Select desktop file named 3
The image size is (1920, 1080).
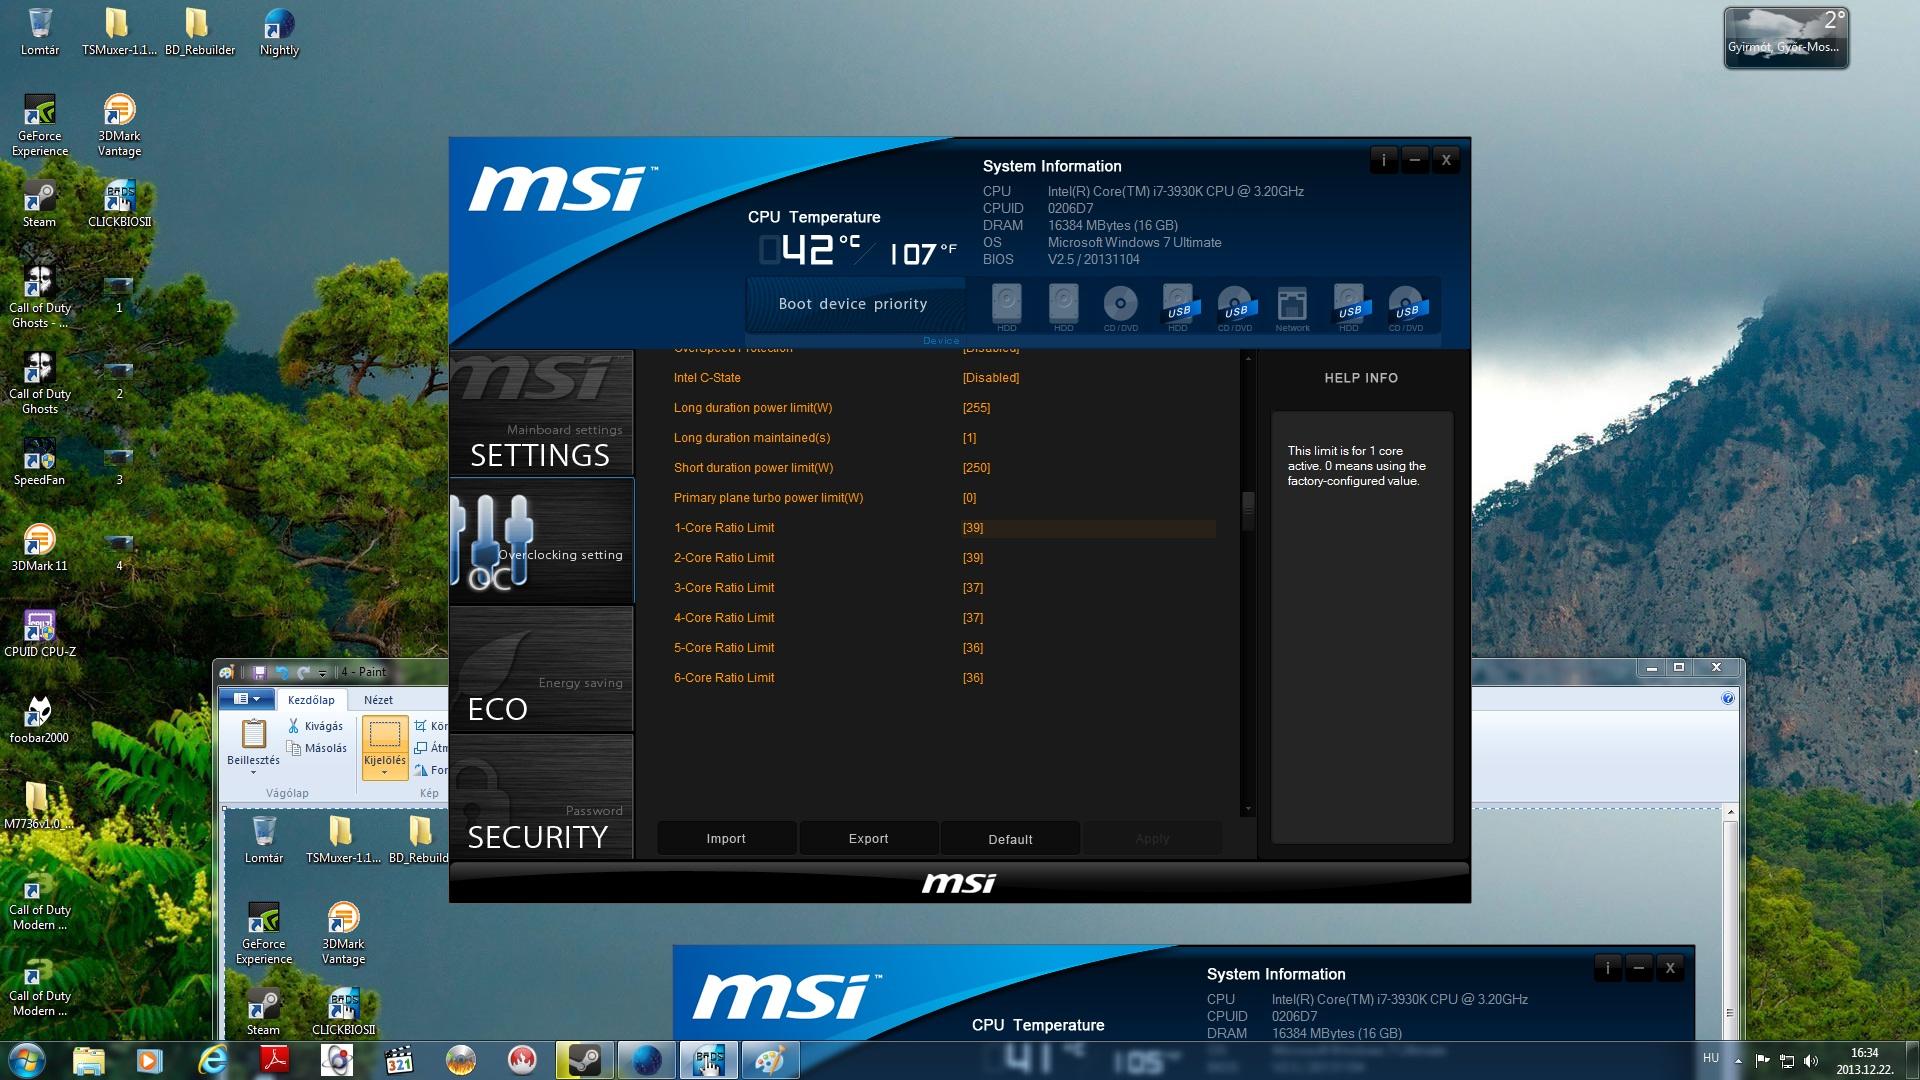pos(119,468)
